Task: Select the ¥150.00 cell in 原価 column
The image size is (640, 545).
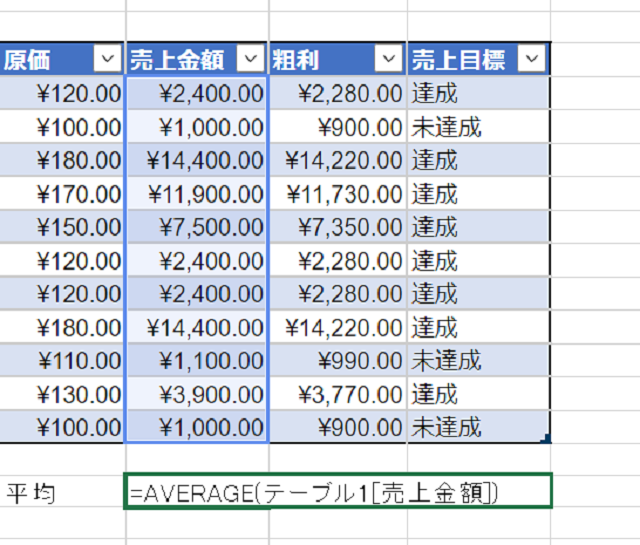Action: 62,227
